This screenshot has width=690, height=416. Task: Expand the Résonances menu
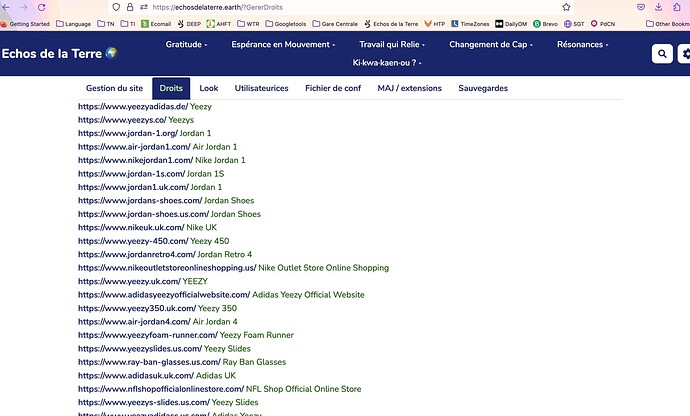(583, 44)
